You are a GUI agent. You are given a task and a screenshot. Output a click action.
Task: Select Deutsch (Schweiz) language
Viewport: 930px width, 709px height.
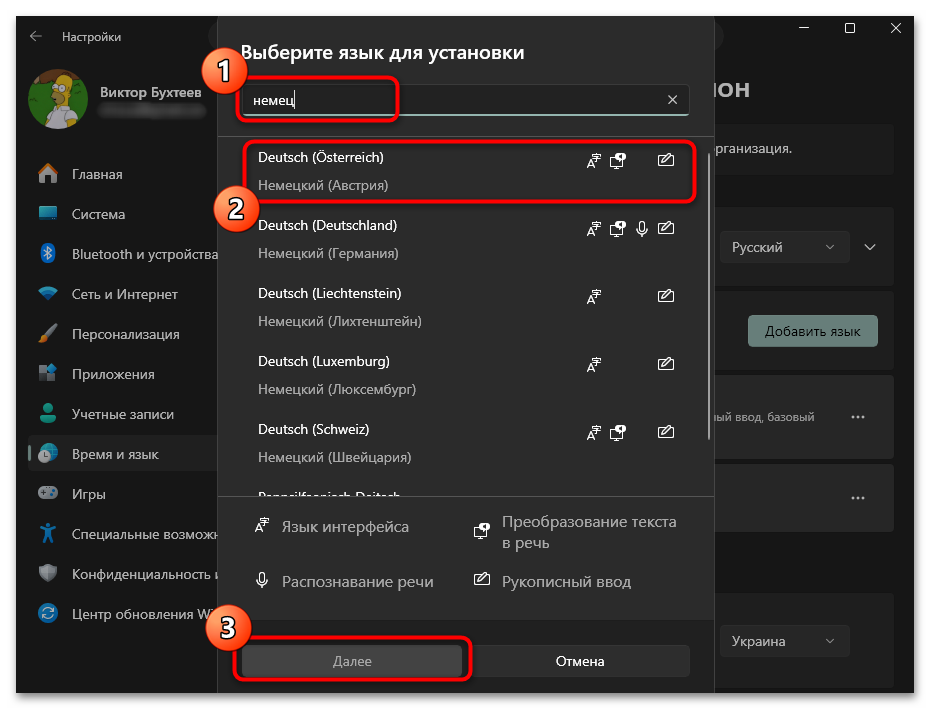466,443
